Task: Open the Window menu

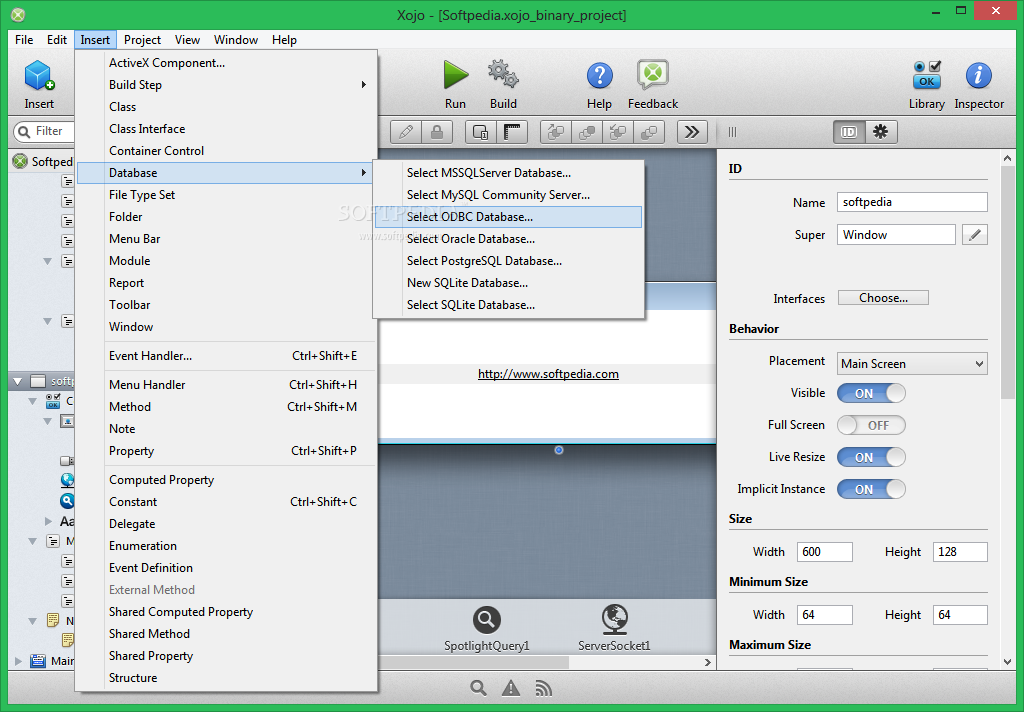Action: pos(236,40)
